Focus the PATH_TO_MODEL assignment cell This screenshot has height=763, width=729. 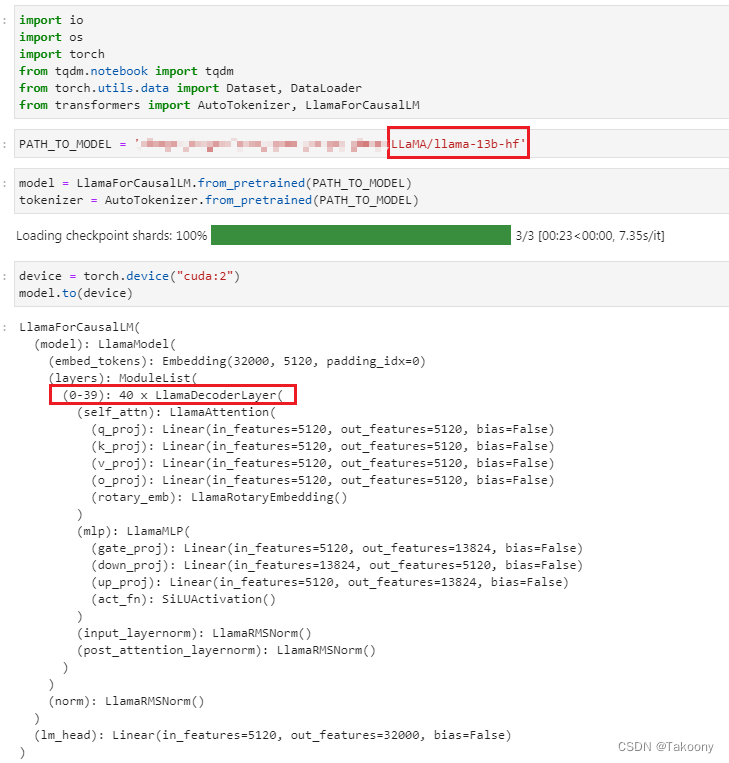coord(371,144)
